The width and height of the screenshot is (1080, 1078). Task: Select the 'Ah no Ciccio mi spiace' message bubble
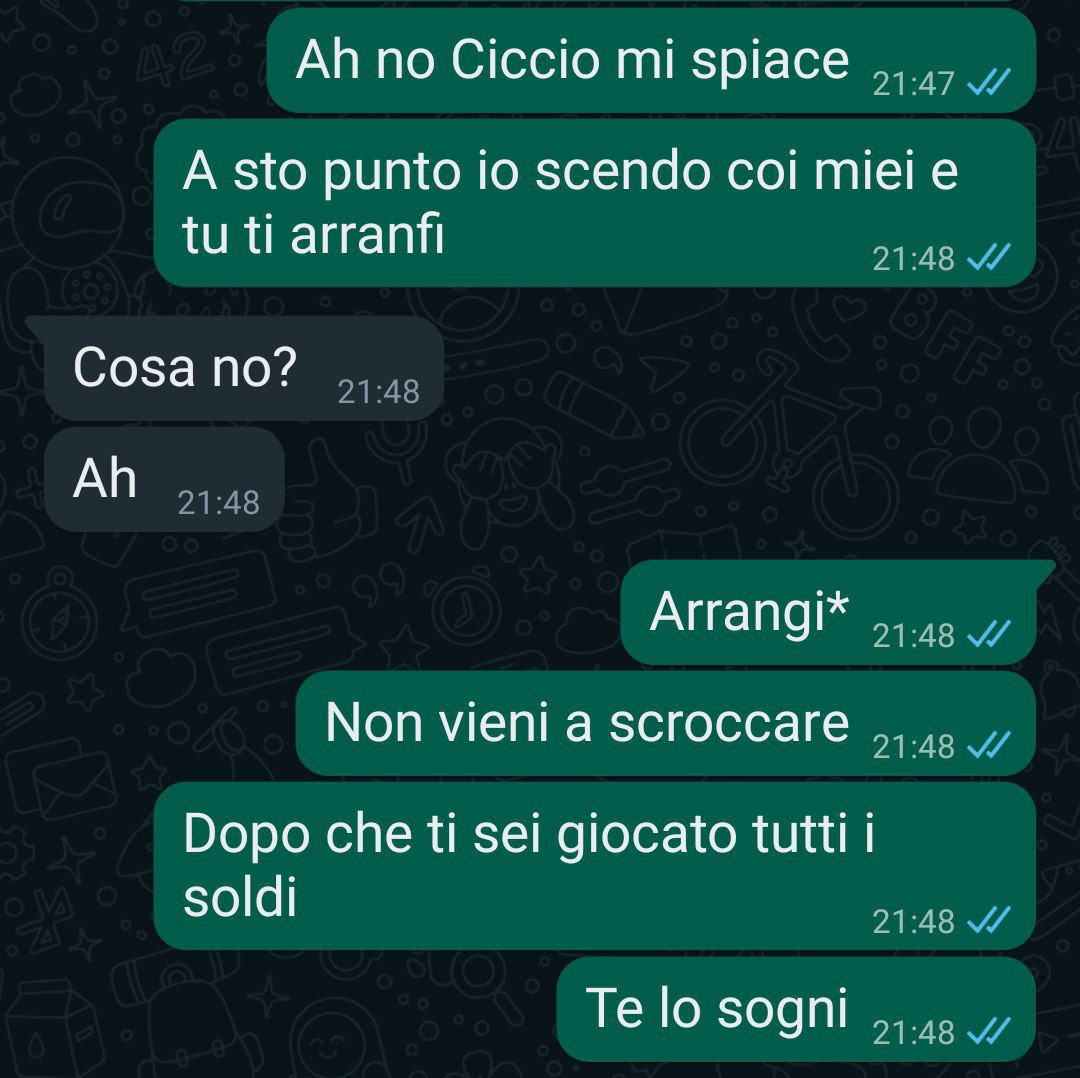click(652, 61)
